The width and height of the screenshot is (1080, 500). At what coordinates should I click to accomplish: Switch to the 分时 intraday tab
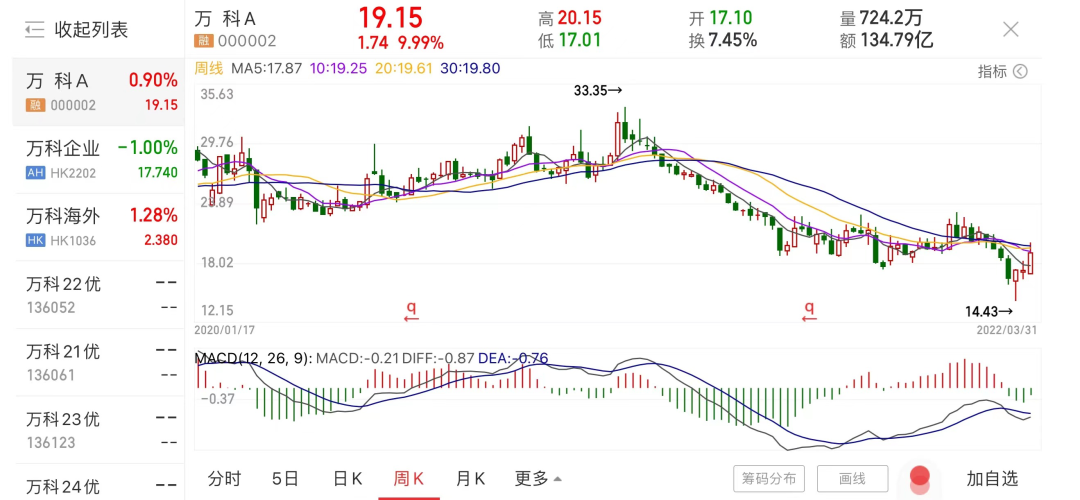click(225, 478)
